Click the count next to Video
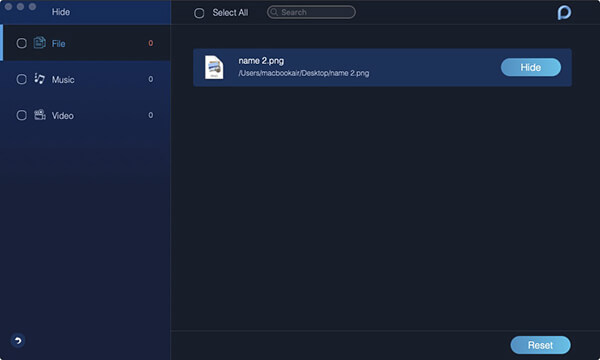 click(x=151, y=115)
